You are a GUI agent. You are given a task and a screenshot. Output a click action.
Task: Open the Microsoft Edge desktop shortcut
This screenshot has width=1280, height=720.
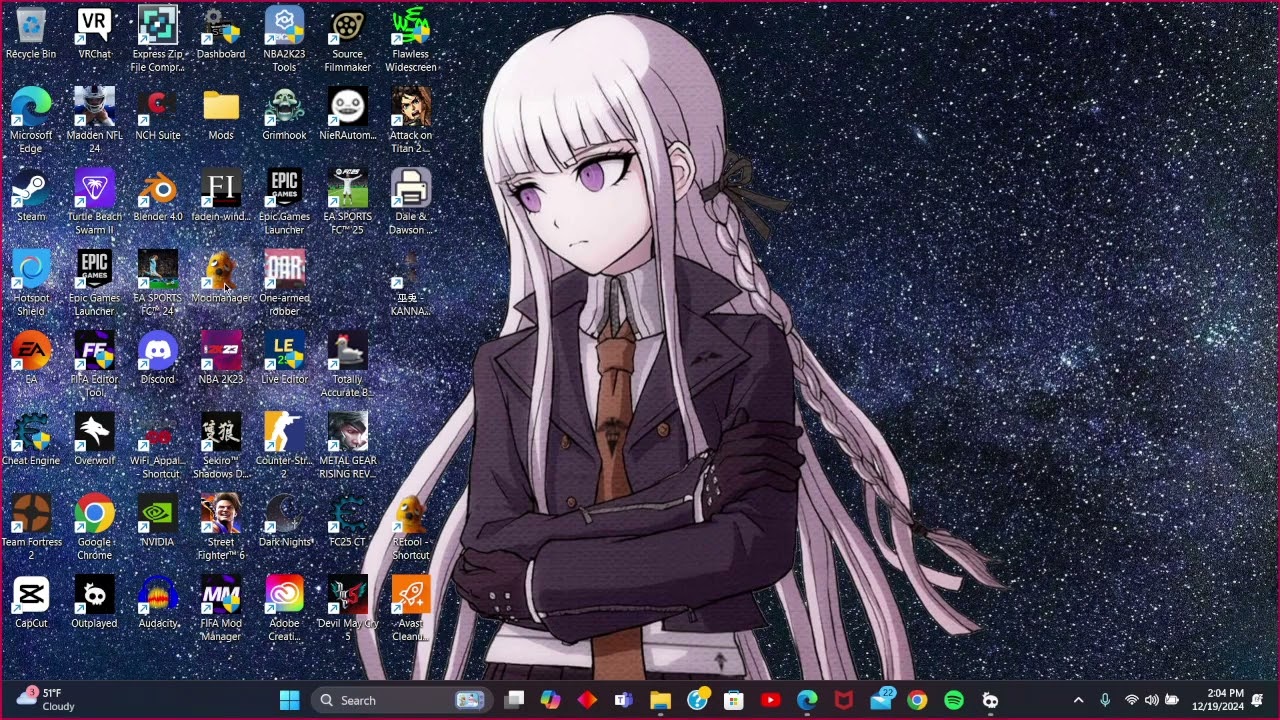tap(31, 121)
